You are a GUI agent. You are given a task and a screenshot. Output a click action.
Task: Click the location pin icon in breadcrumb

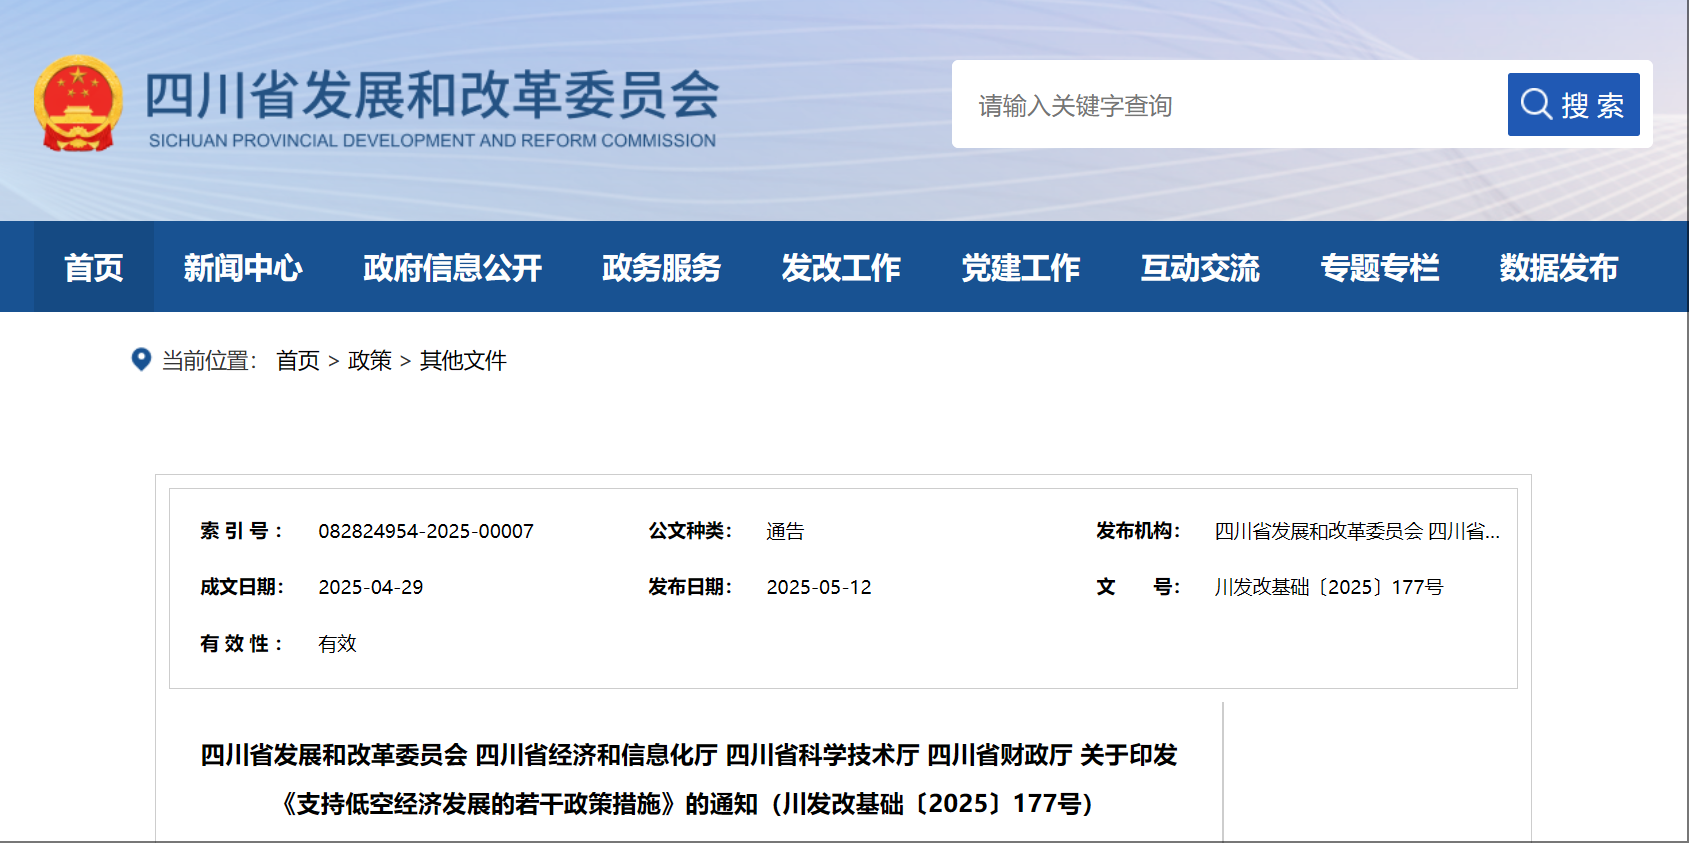[141, 359]
